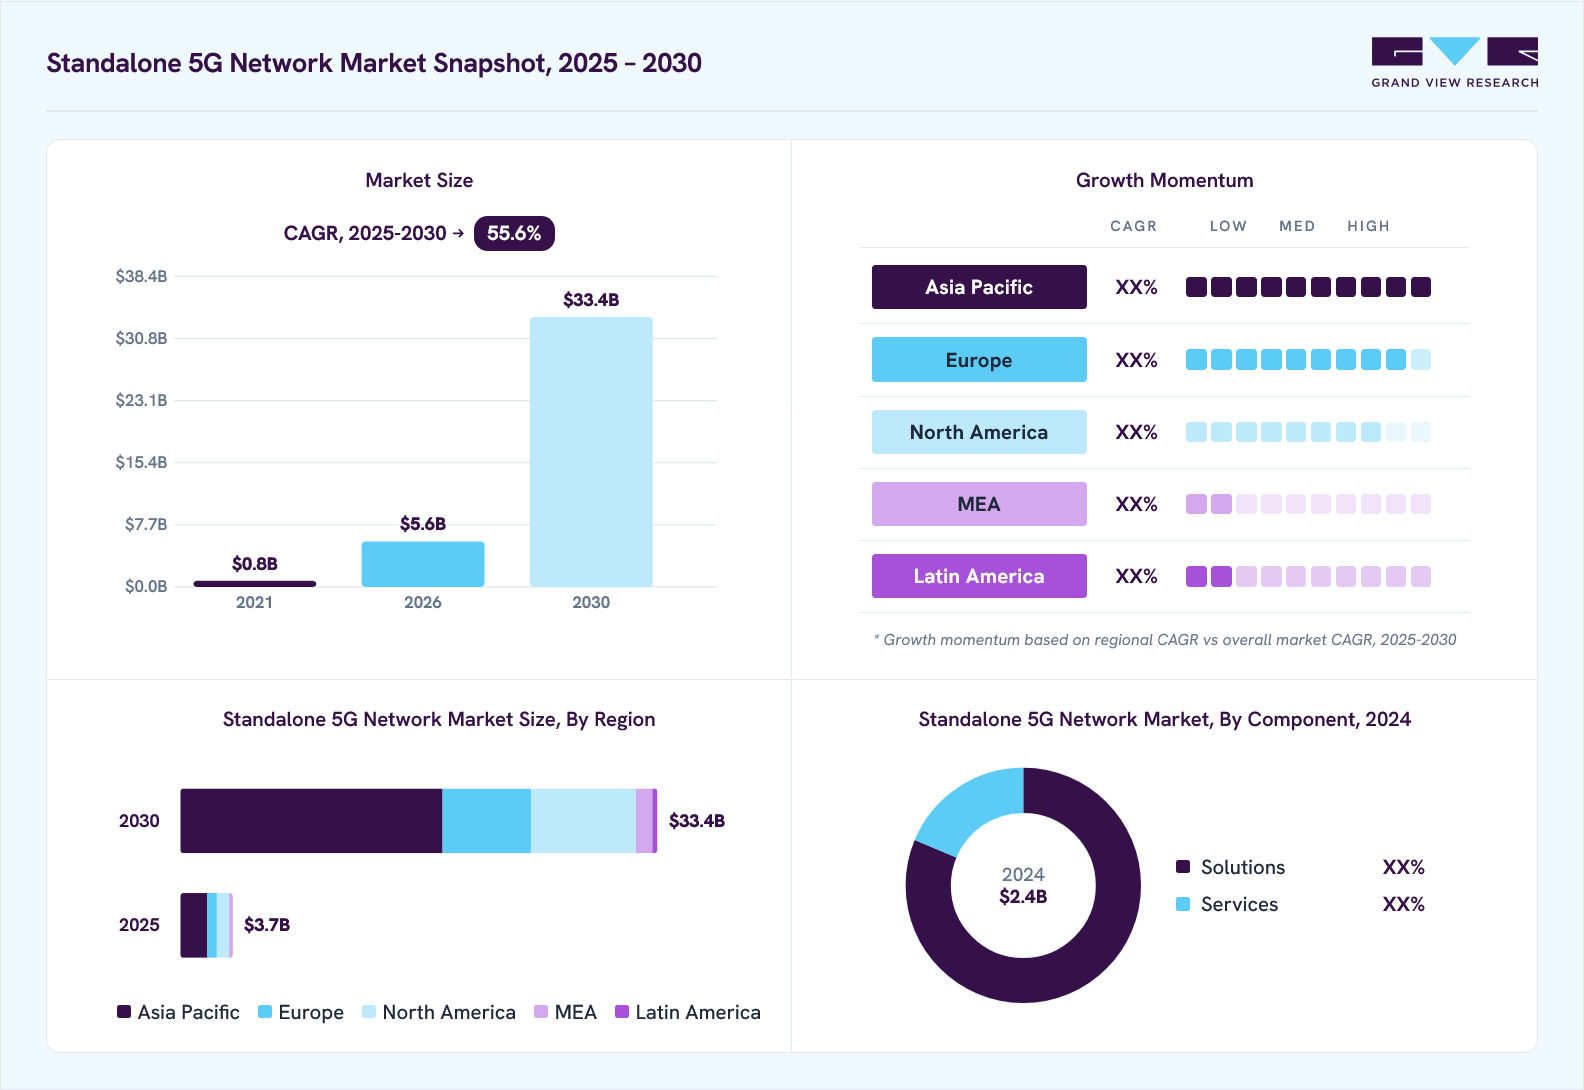The image size is (1584, 1090).
Task: Click the 'Growth Momentum' heading
Action: [x=1165, y=180]
